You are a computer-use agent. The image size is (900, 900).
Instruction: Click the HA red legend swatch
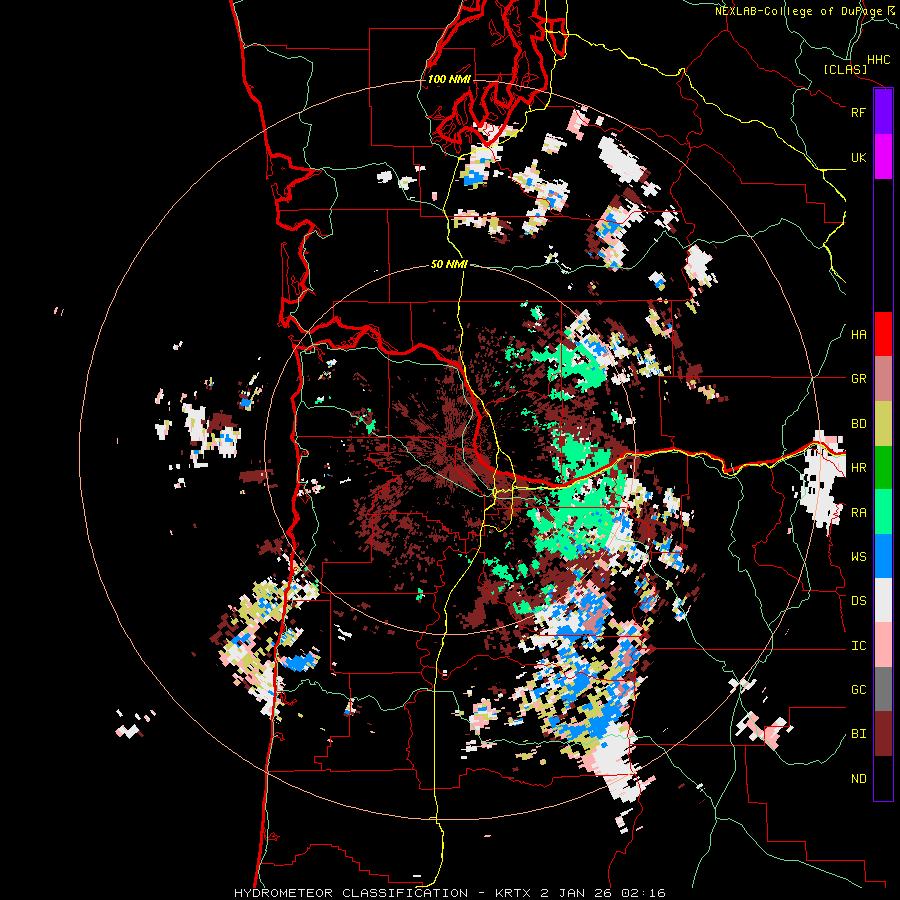(x=883, y=334)
